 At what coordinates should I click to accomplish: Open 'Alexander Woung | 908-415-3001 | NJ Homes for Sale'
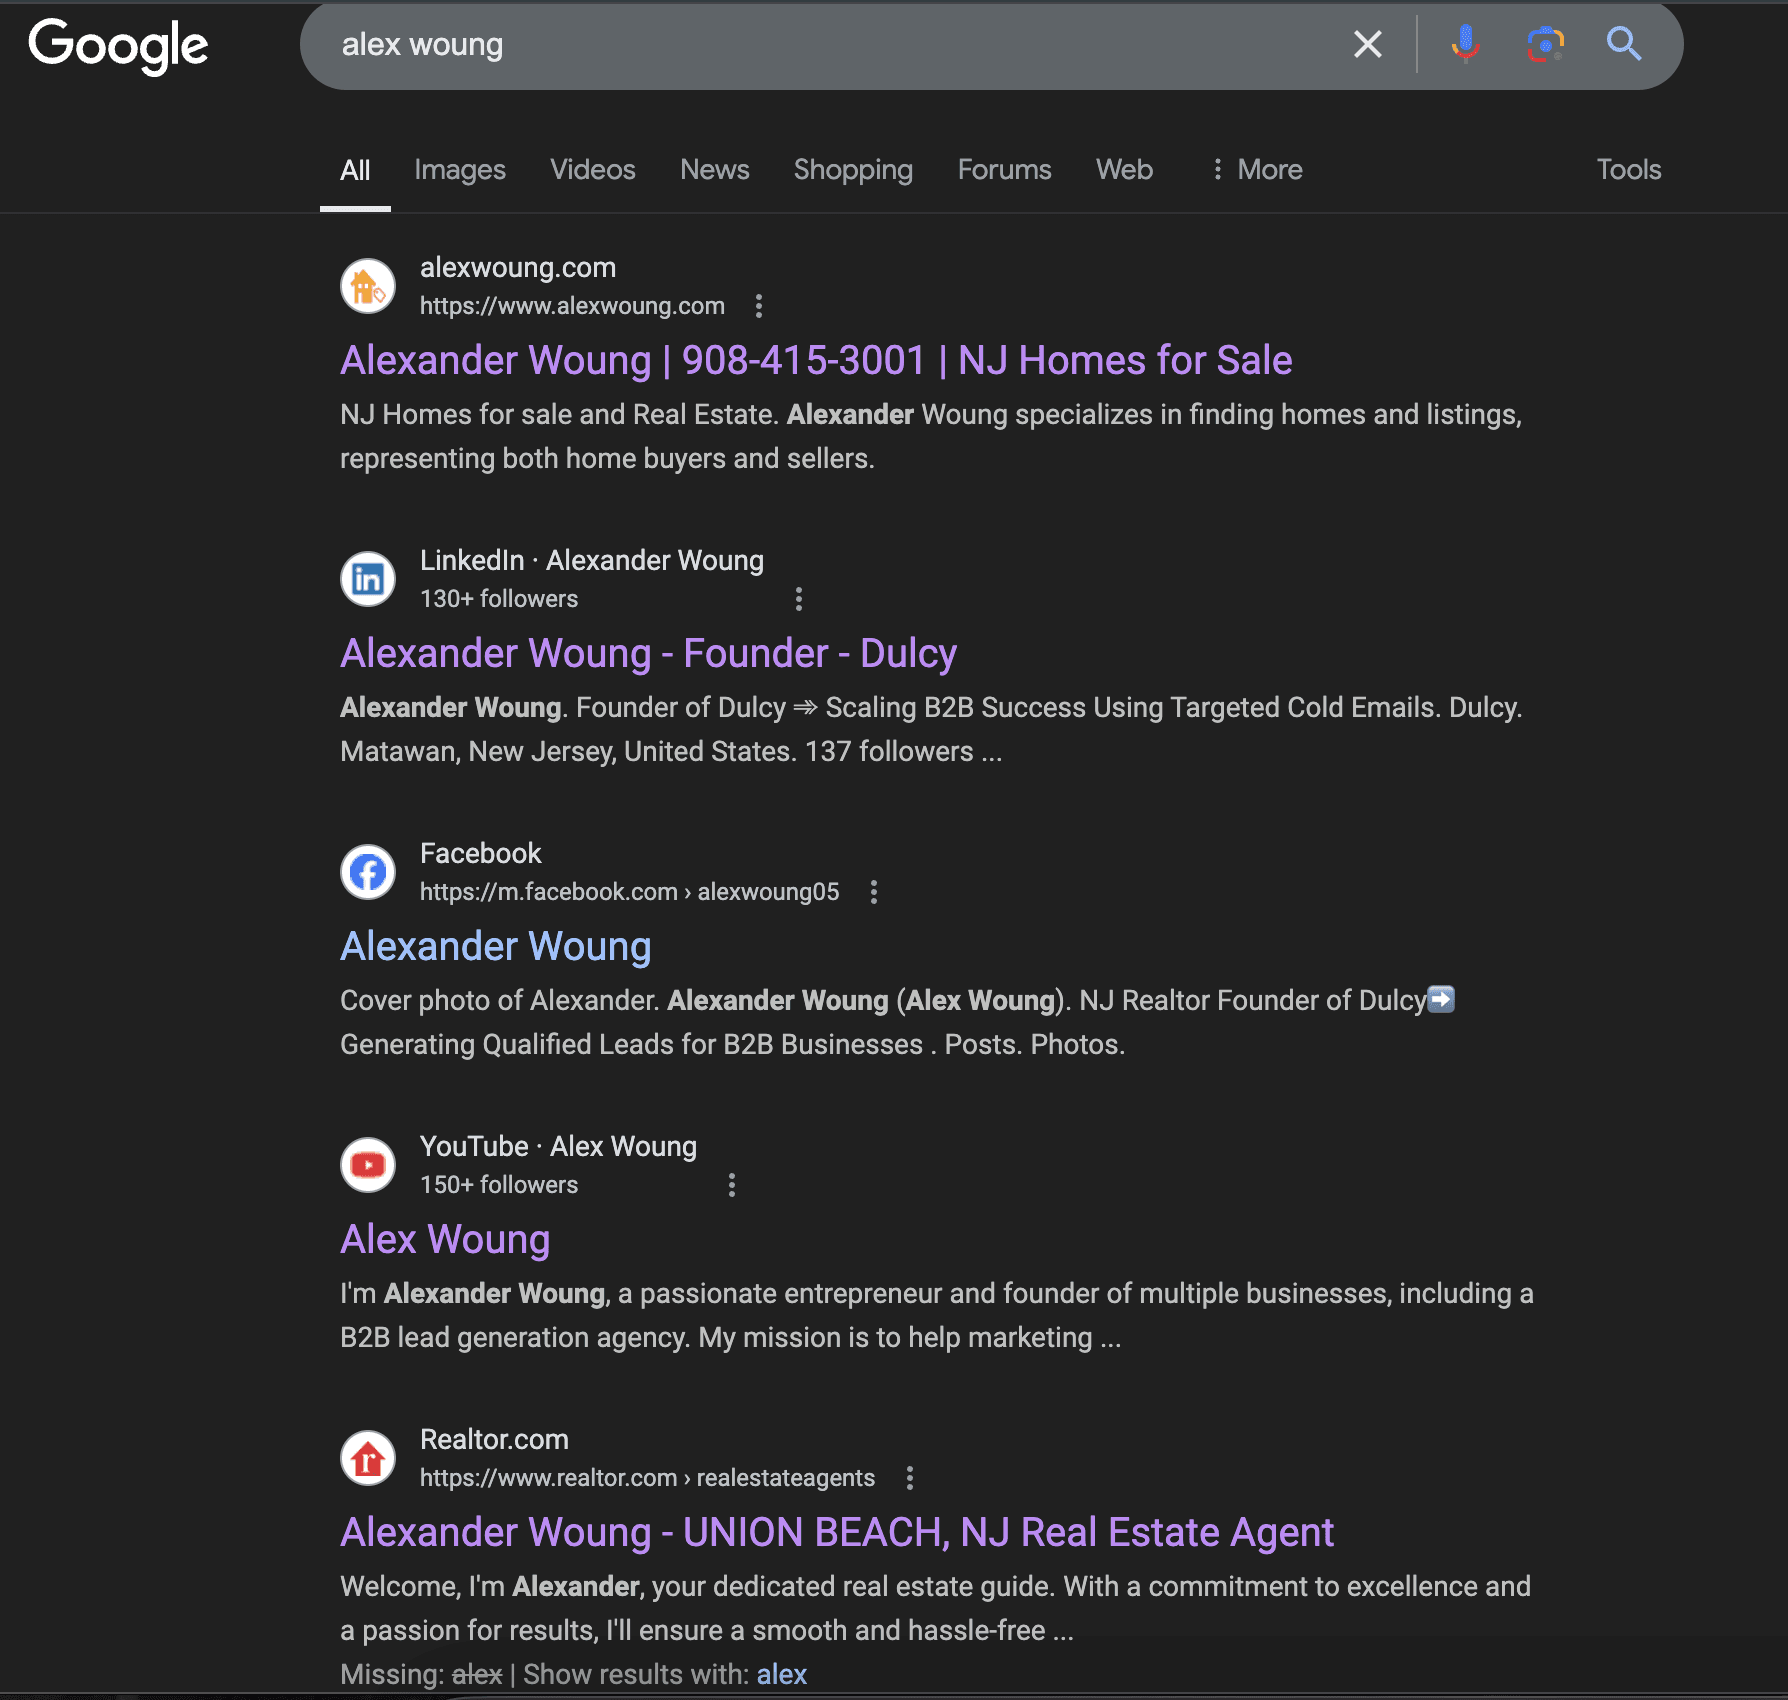point(816,360)
